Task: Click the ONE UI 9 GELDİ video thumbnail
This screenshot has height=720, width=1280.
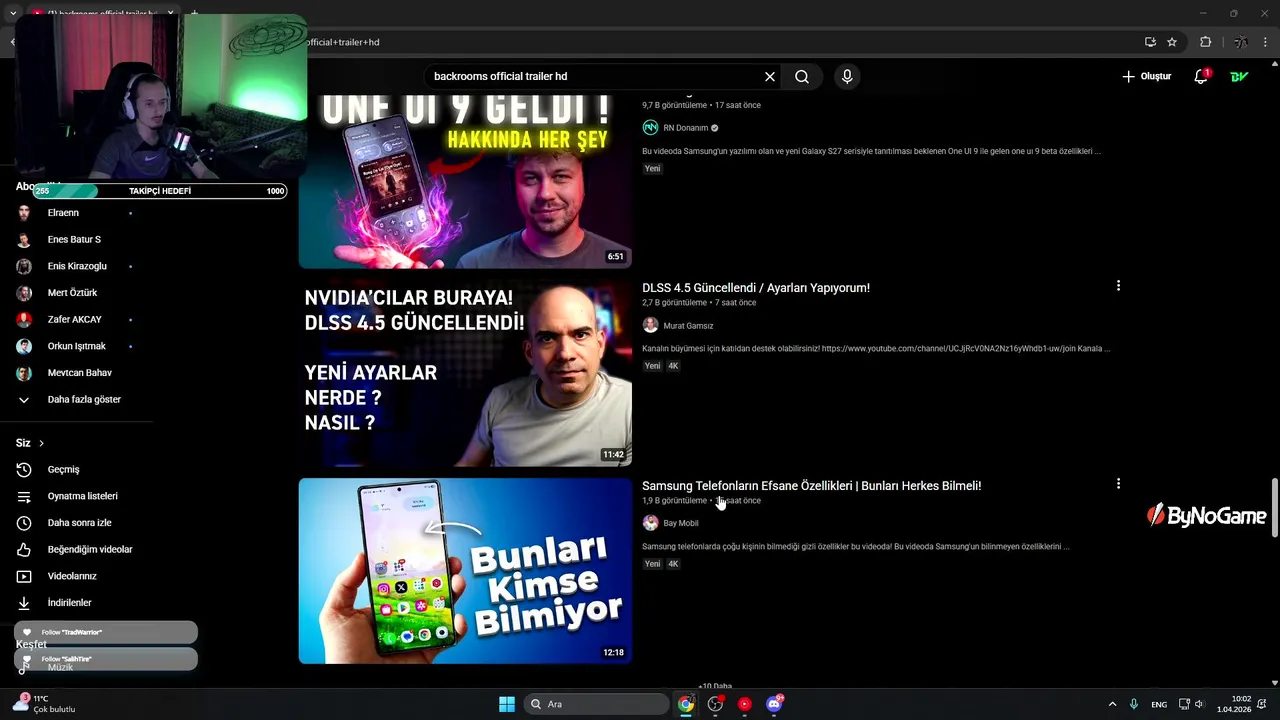Action: (465, 181)
